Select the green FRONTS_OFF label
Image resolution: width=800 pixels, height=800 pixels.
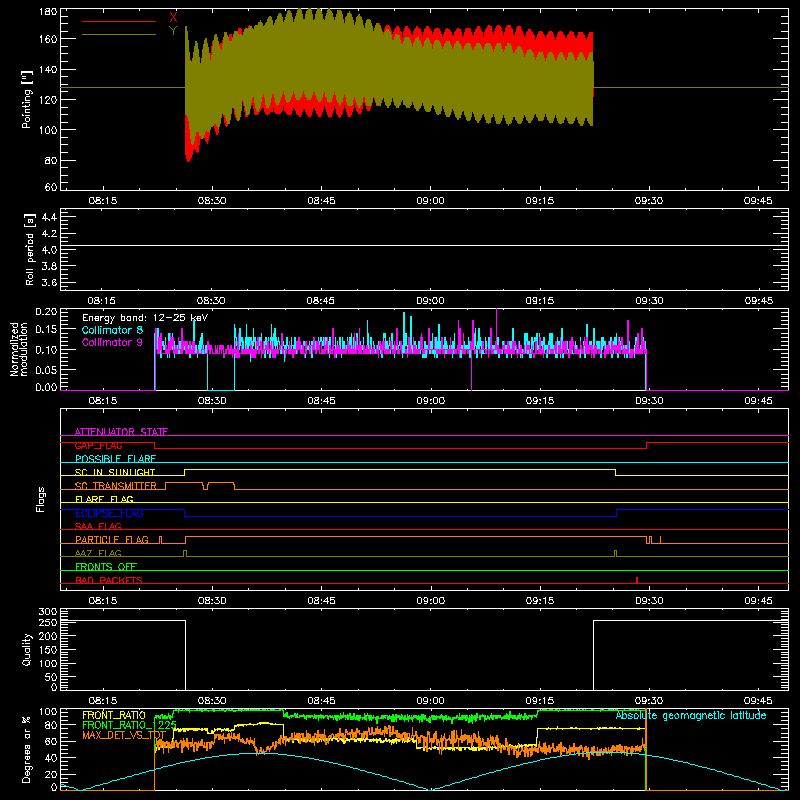pyautogui.click(x=106, y=566)
